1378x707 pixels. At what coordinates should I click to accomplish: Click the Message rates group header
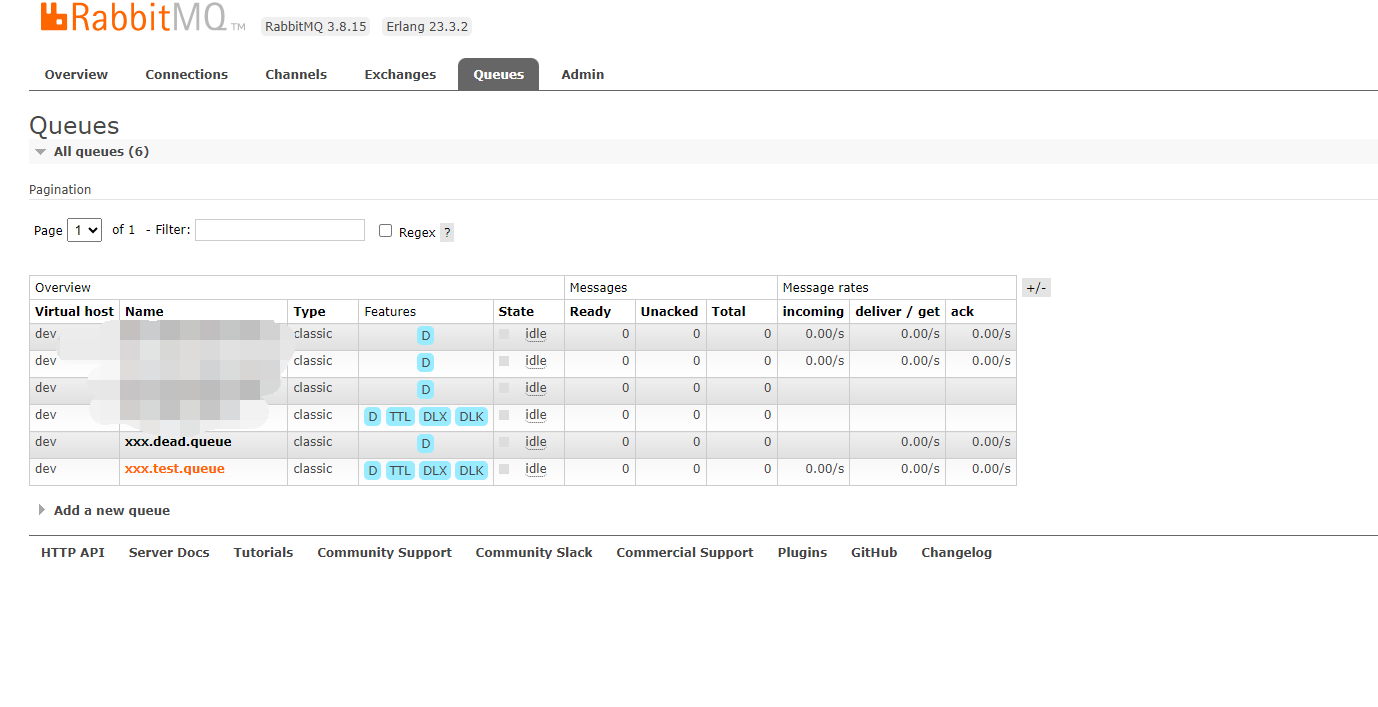point(826,288)
